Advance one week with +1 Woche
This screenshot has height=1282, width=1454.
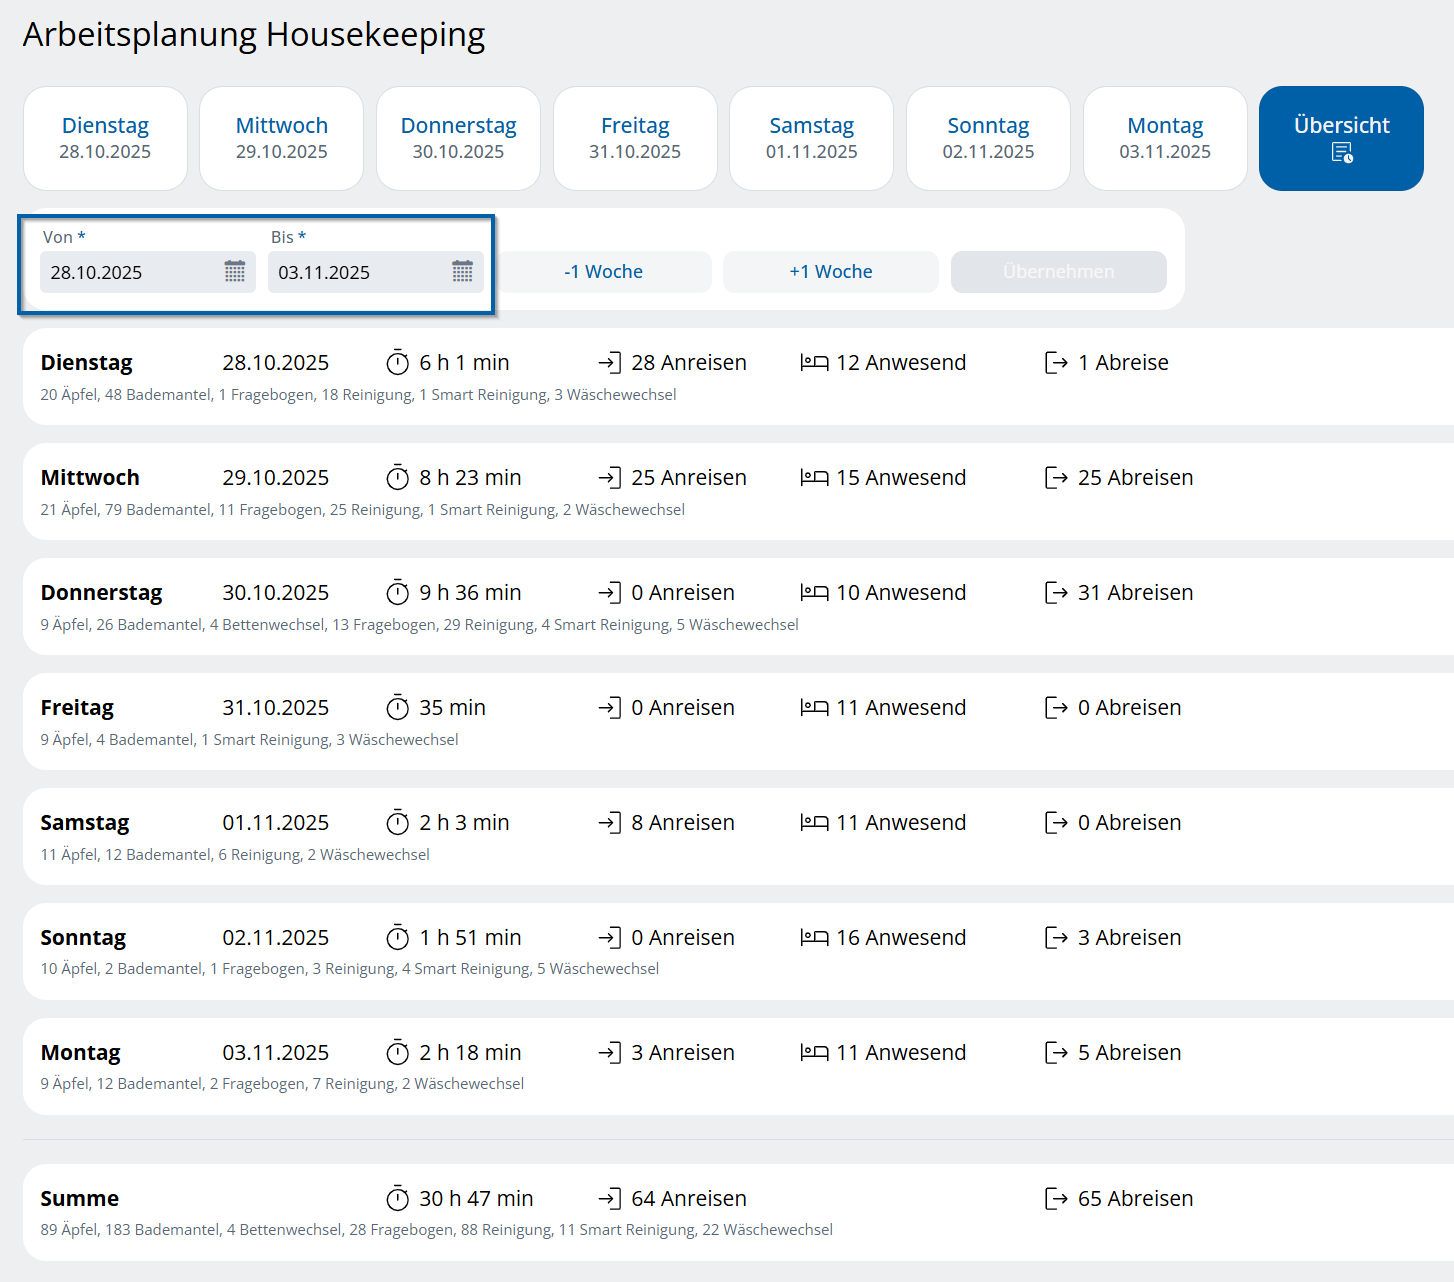(830, 272)
